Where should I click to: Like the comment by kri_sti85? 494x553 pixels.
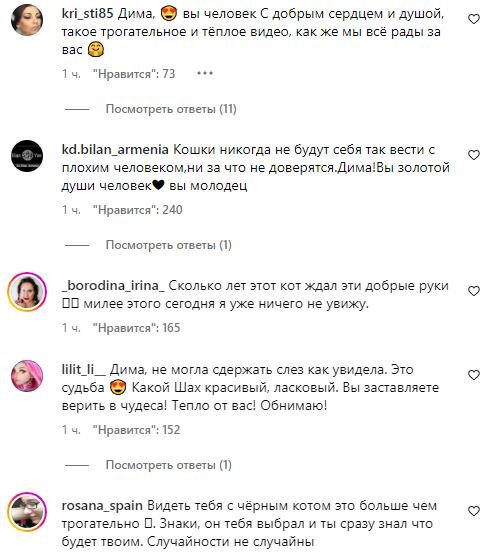[x=474, y=19]
